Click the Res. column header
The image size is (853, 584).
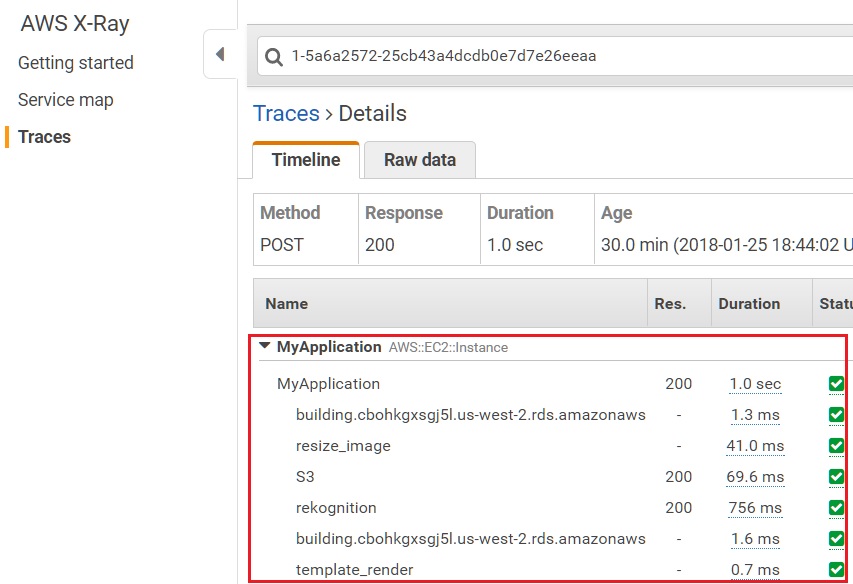679,303
